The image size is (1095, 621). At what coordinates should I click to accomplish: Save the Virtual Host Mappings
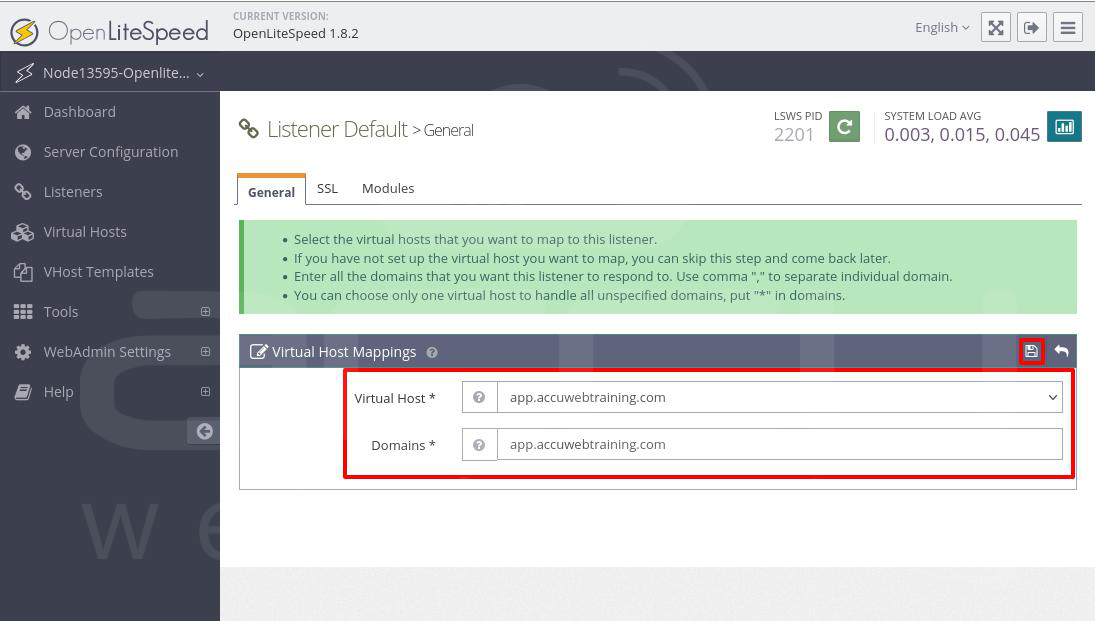coord(1031,351)
